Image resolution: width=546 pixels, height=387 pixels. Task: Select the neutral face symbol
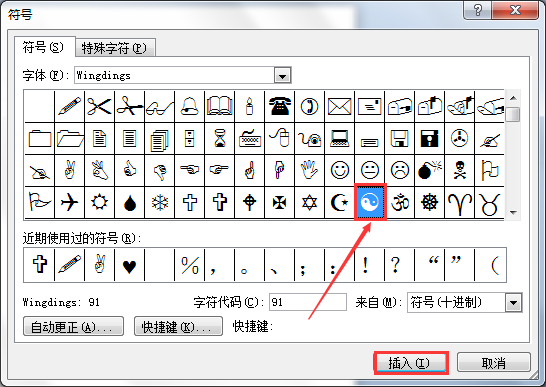(369, 170)
